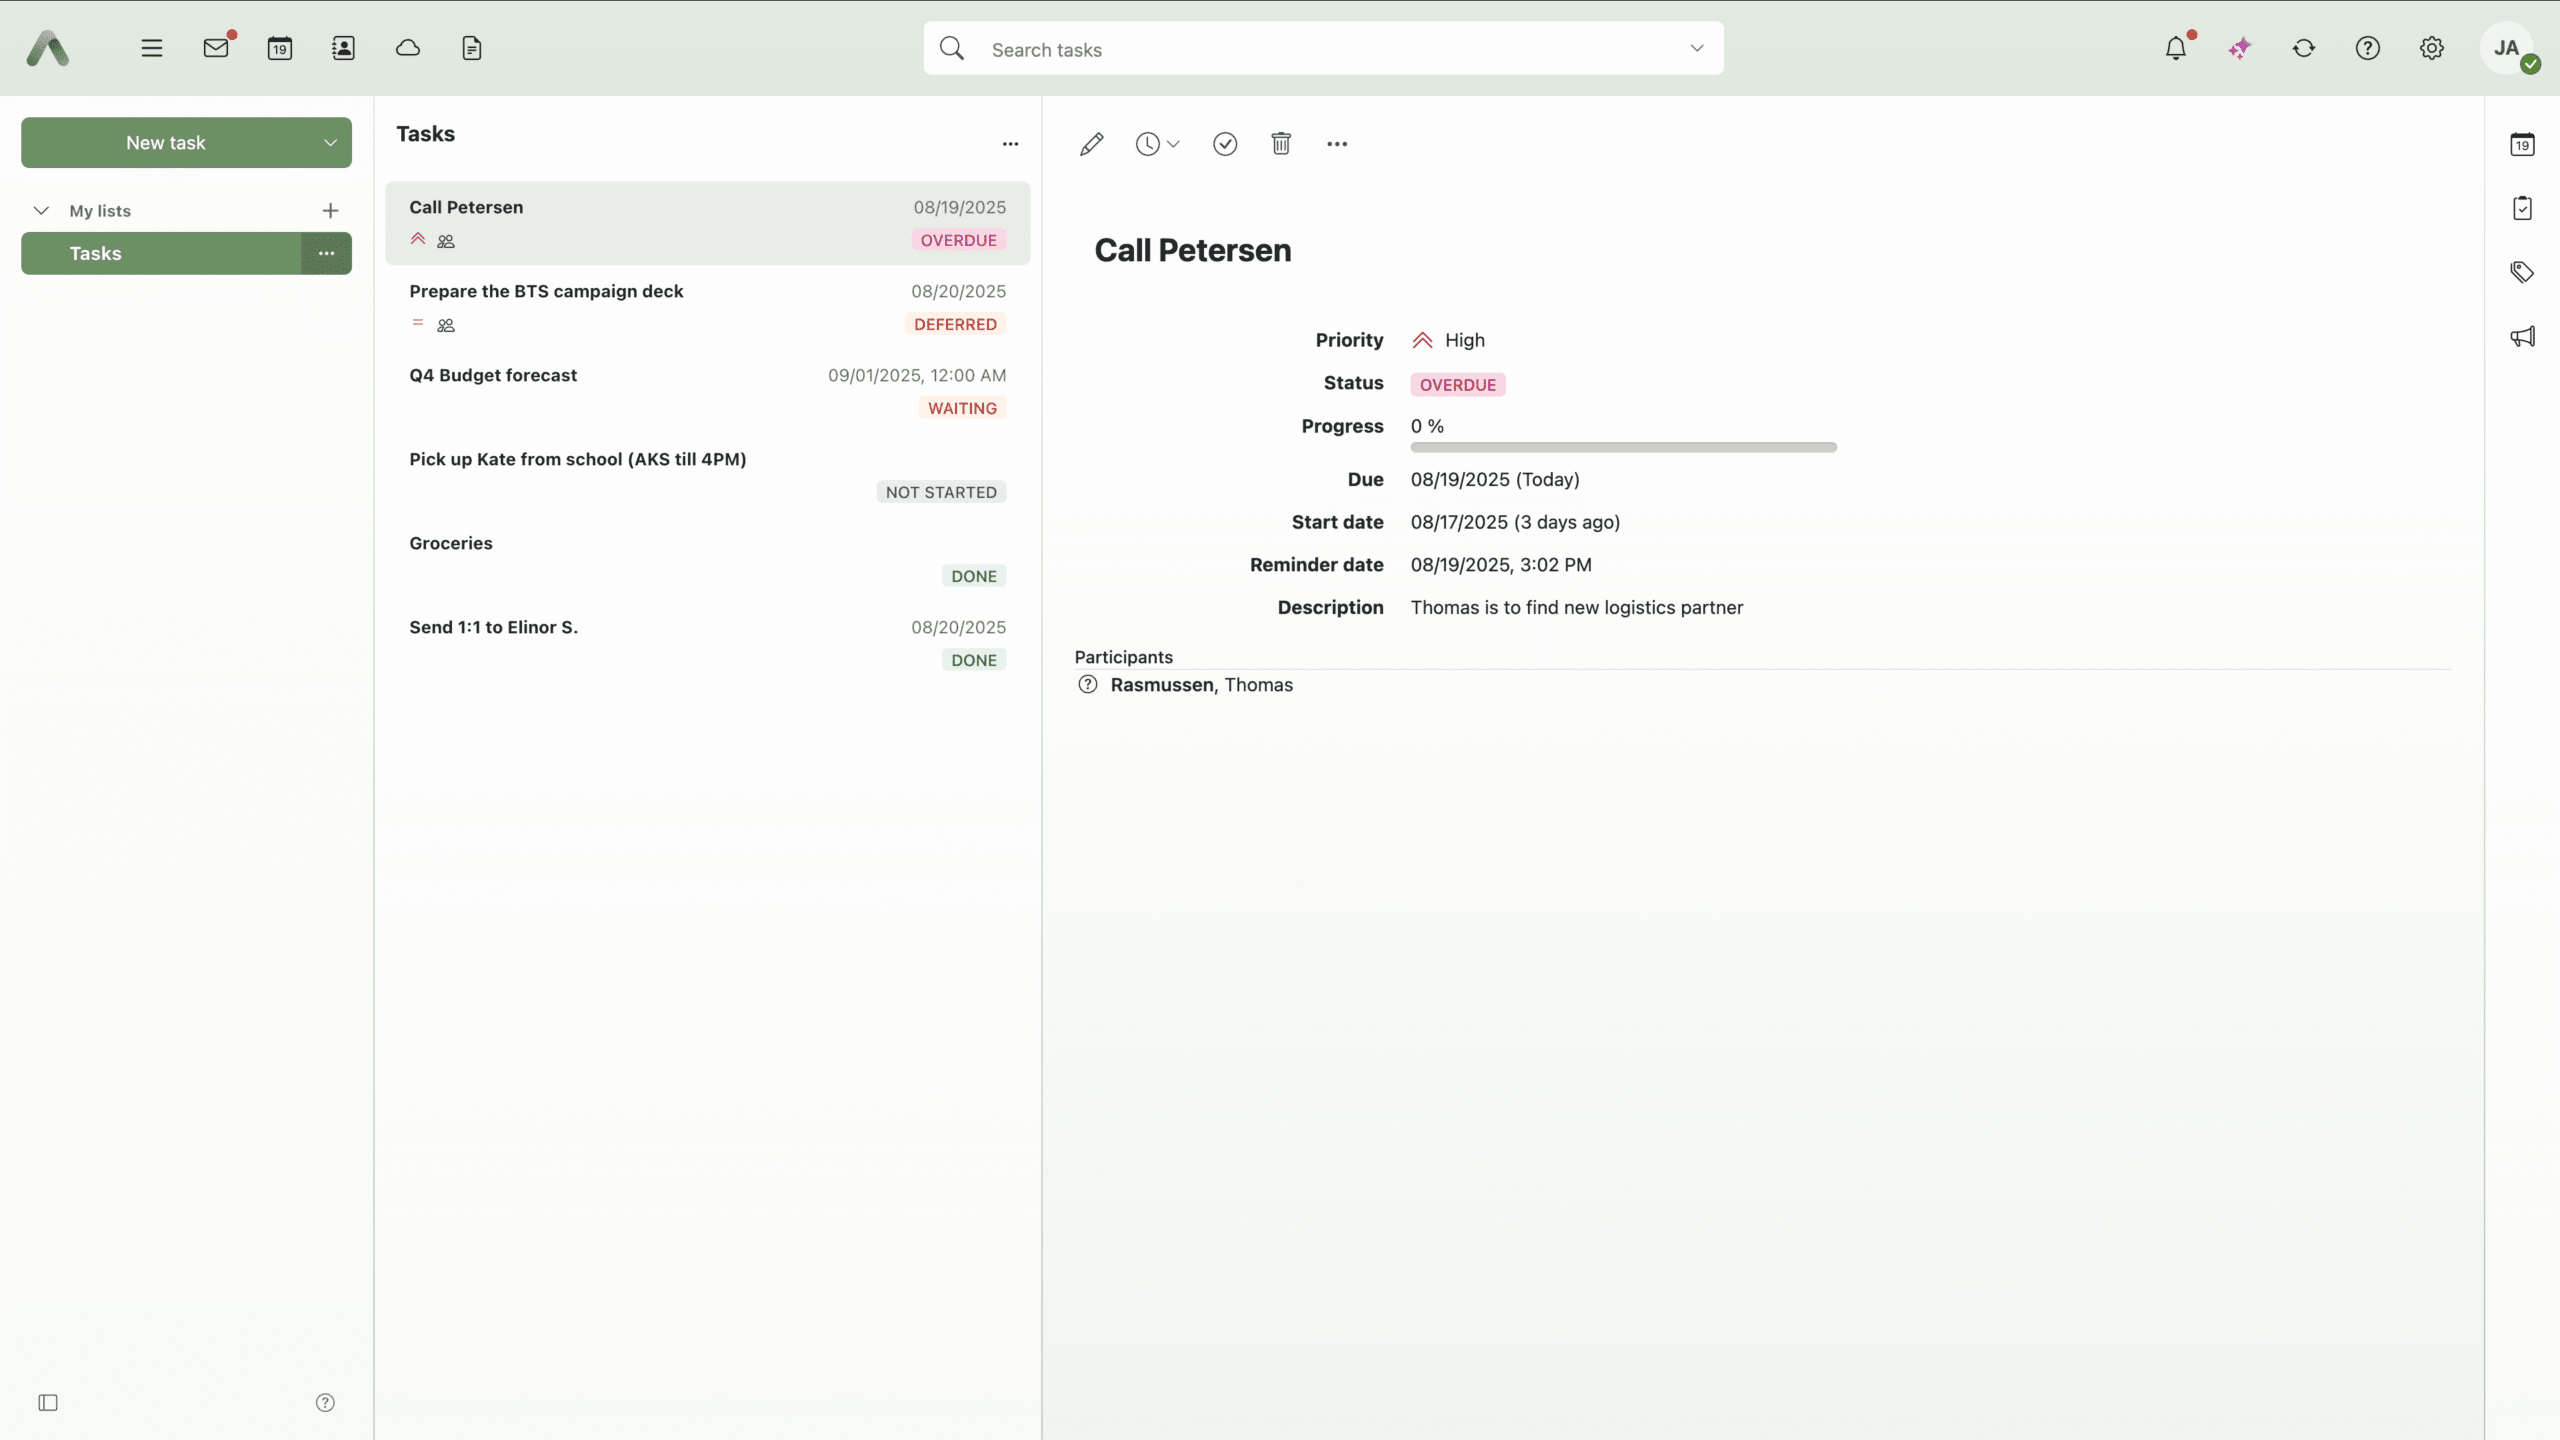2560x1440 pixels.
Task: Open the Calendar app in top bar
Action: [x=280, y=48]
